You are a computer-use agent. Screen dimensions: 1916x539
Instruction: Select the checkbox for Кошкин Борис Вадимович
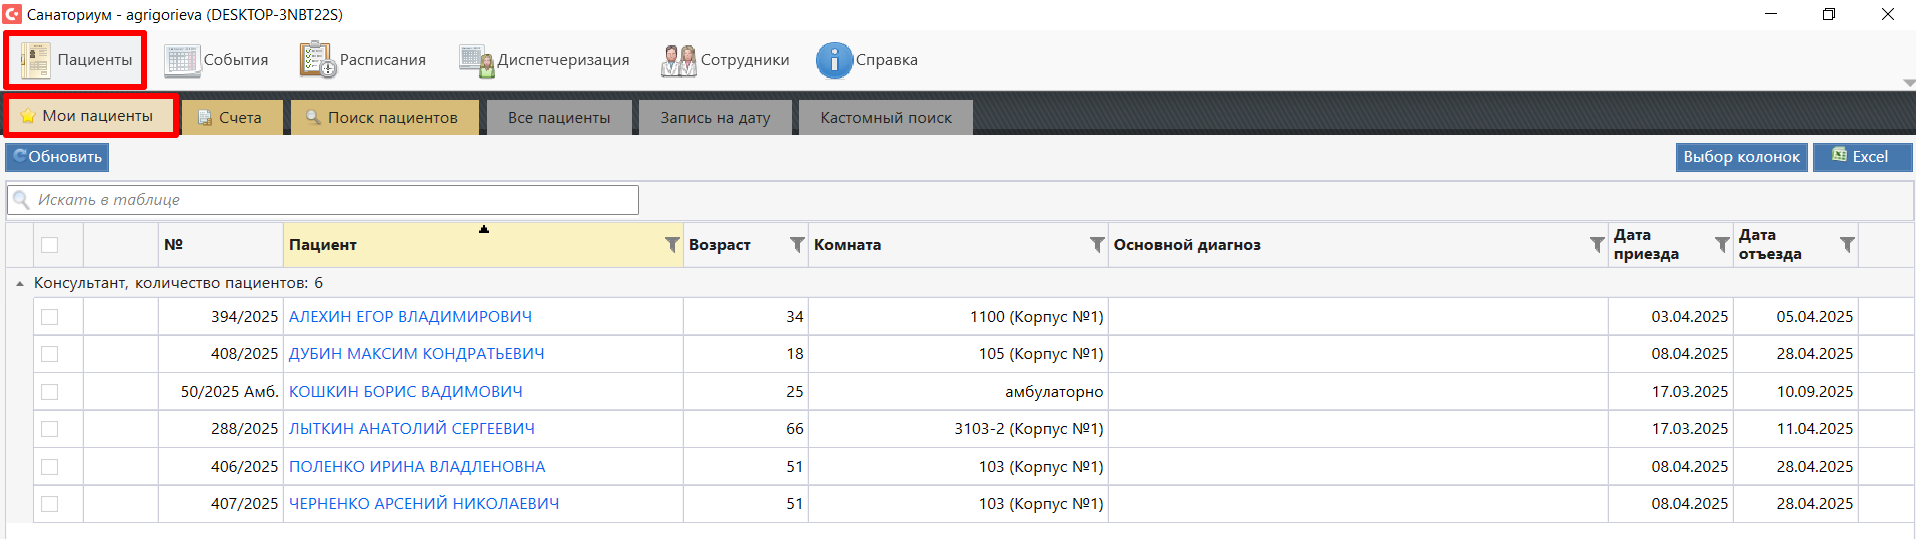50,392
